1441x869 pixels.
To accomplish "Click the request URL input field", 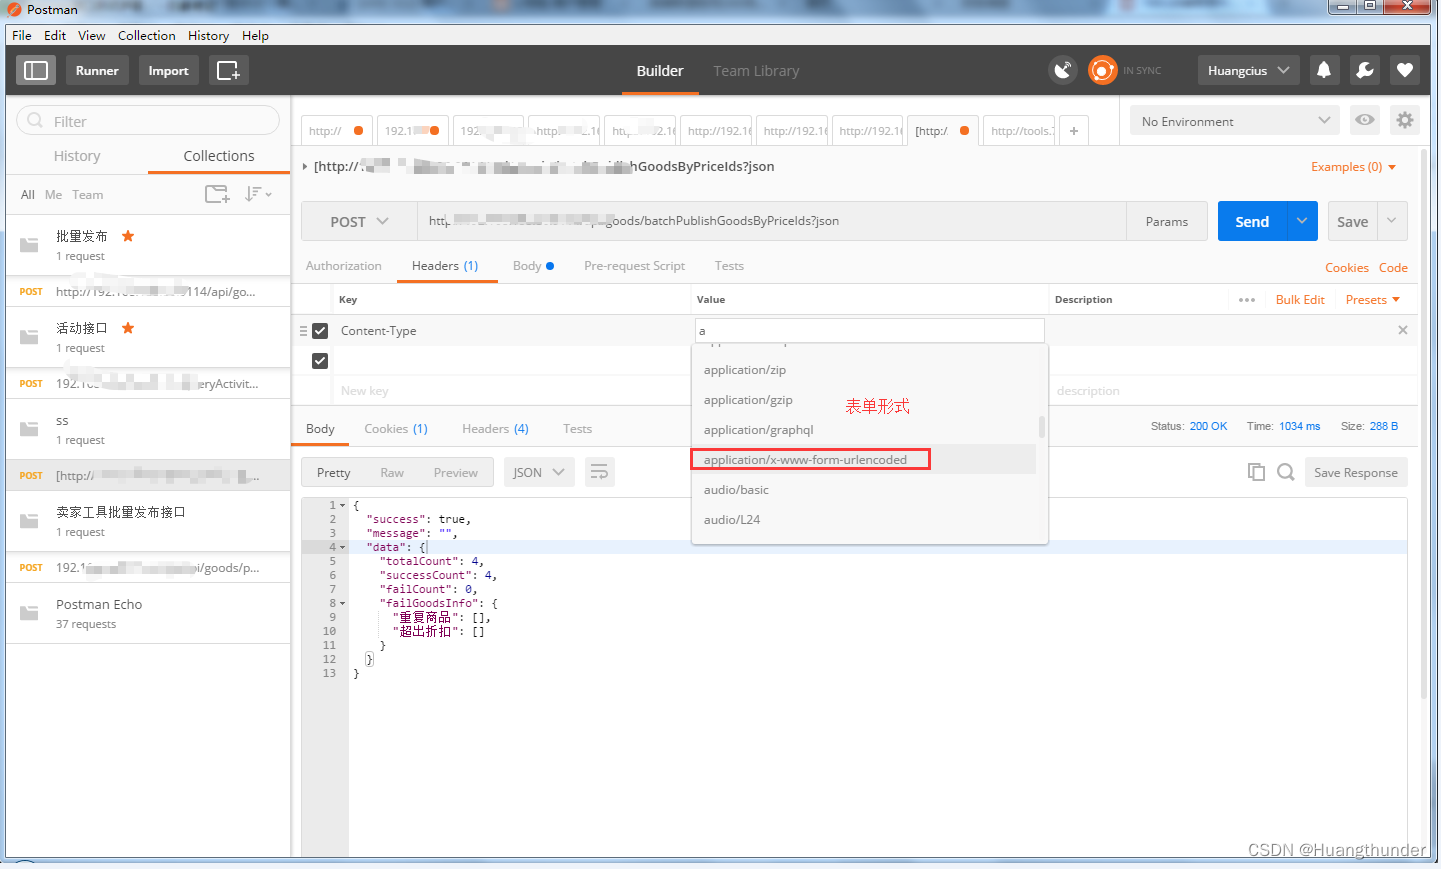I will click(x=772, y=221).
